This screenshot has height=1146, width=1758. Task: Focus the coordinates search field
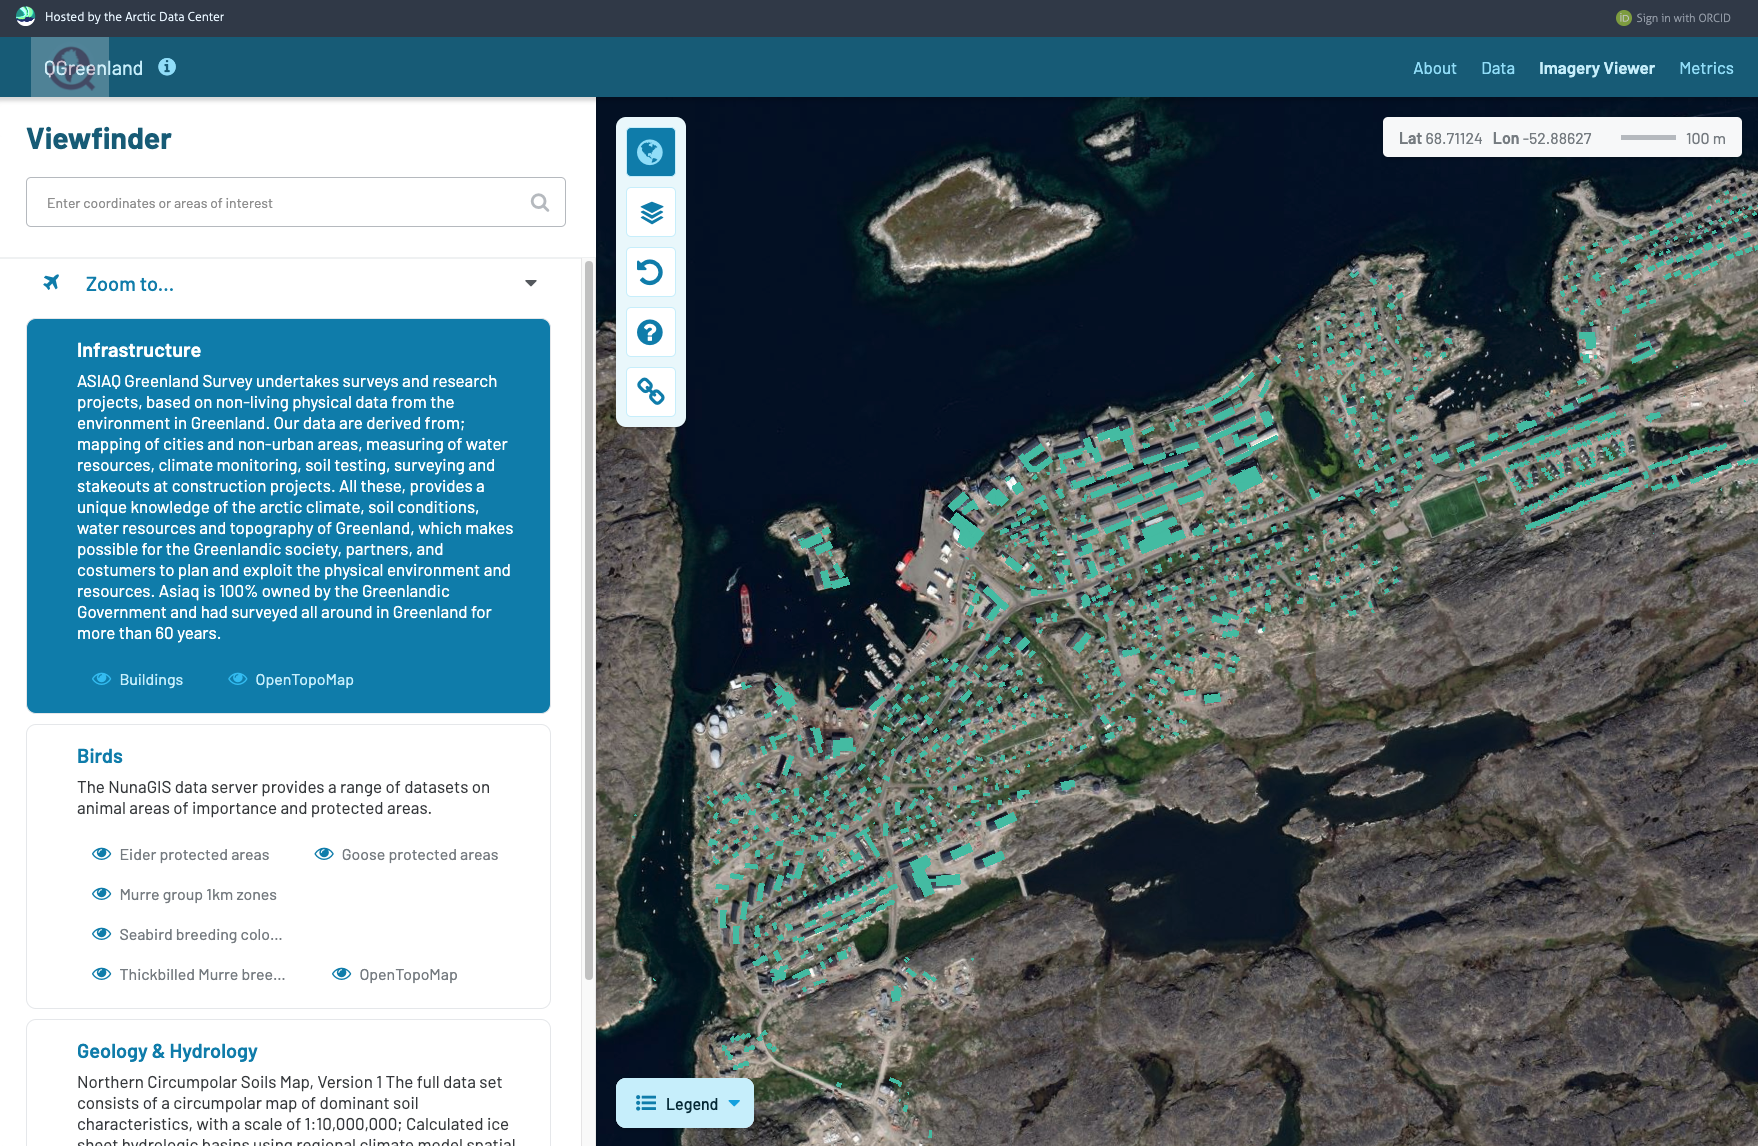tap(296, 202)
